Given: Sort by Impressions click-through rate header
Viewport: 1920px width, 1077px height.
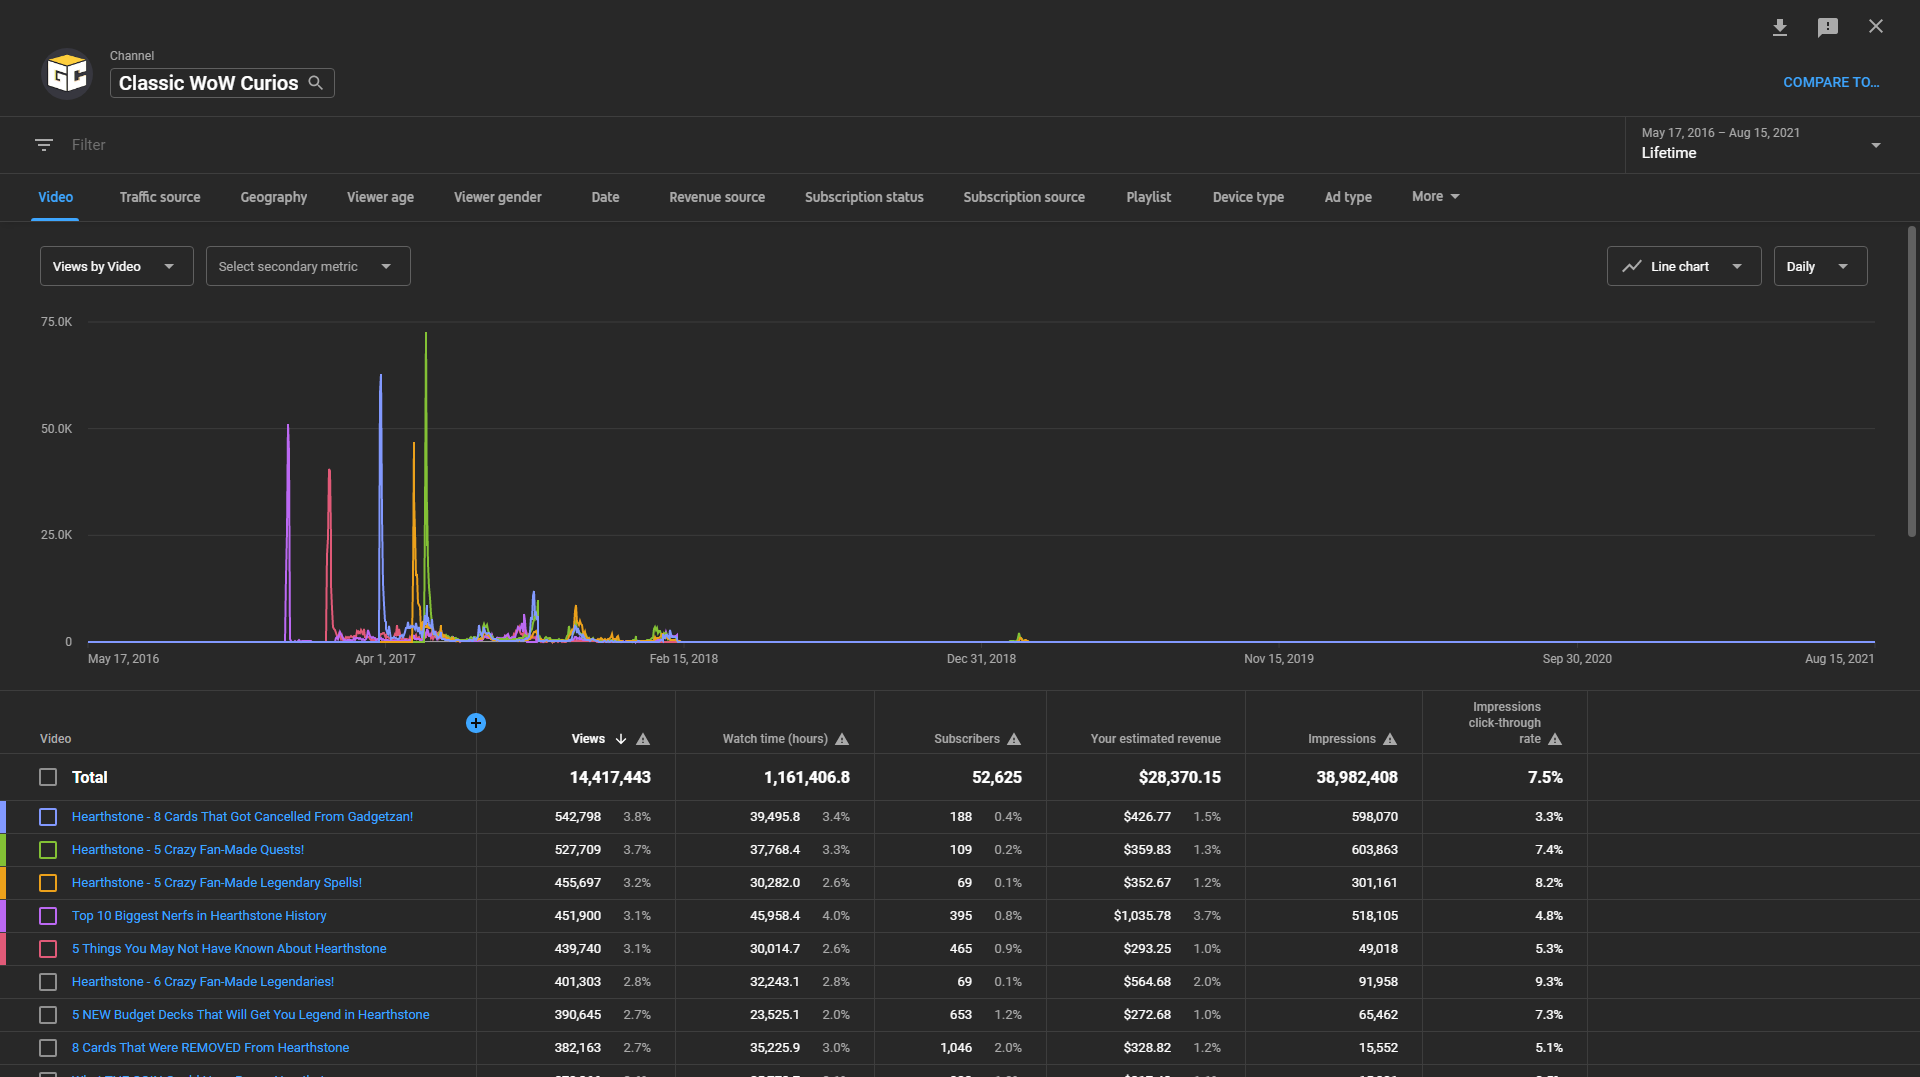Looking at the screenshot, I should (1505, 723).
